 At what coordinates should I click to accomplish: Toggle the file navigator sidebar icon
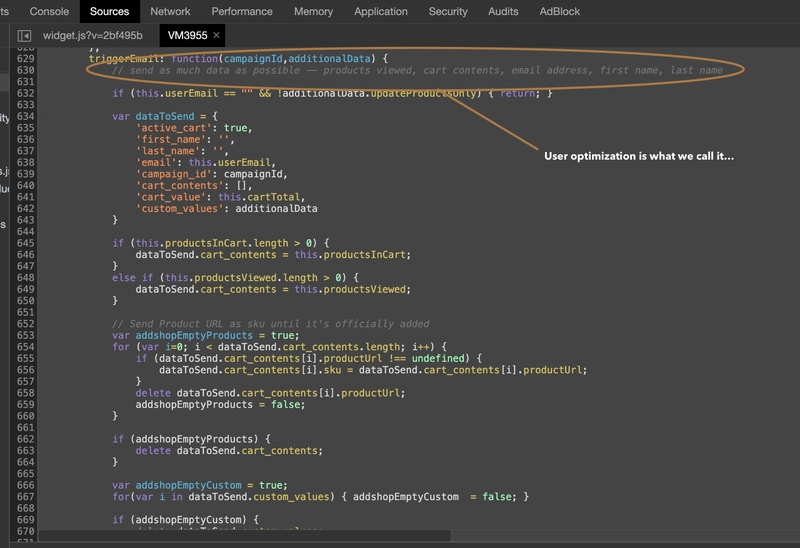pos(24,35)
